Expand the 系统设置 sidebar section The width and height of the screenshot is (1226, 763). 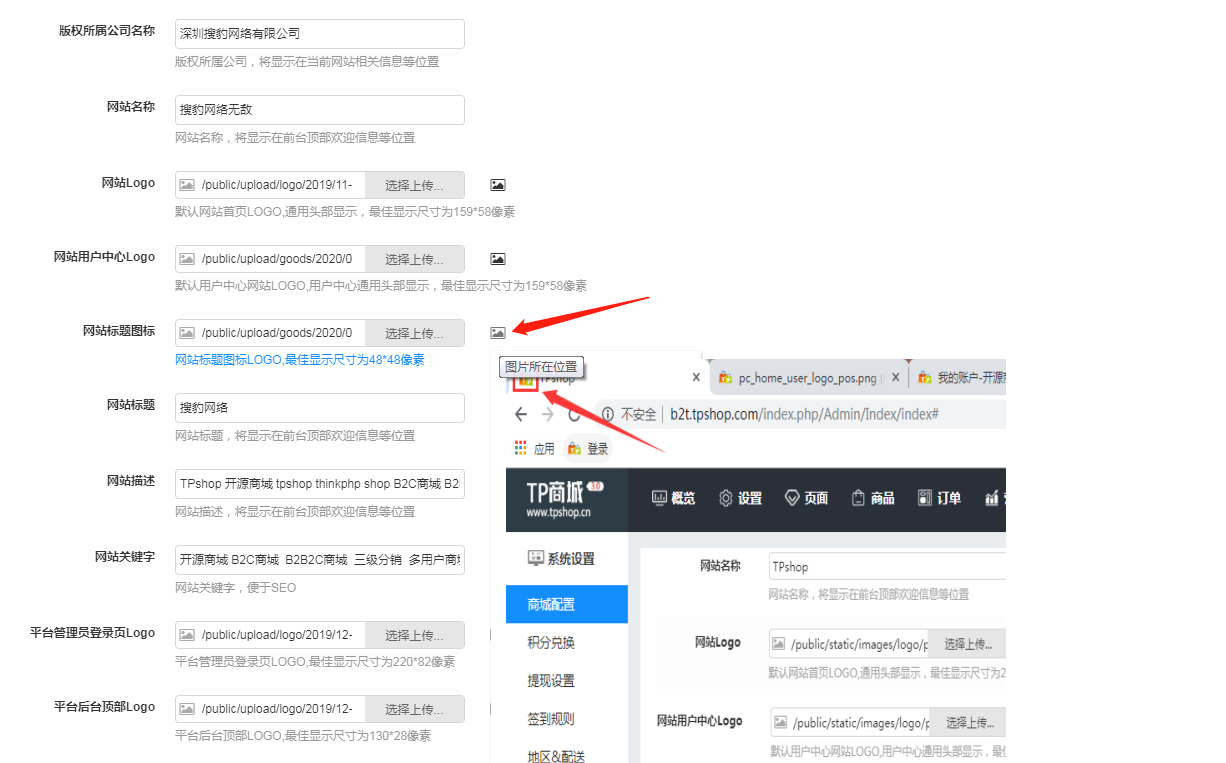[x=570, y=556]
